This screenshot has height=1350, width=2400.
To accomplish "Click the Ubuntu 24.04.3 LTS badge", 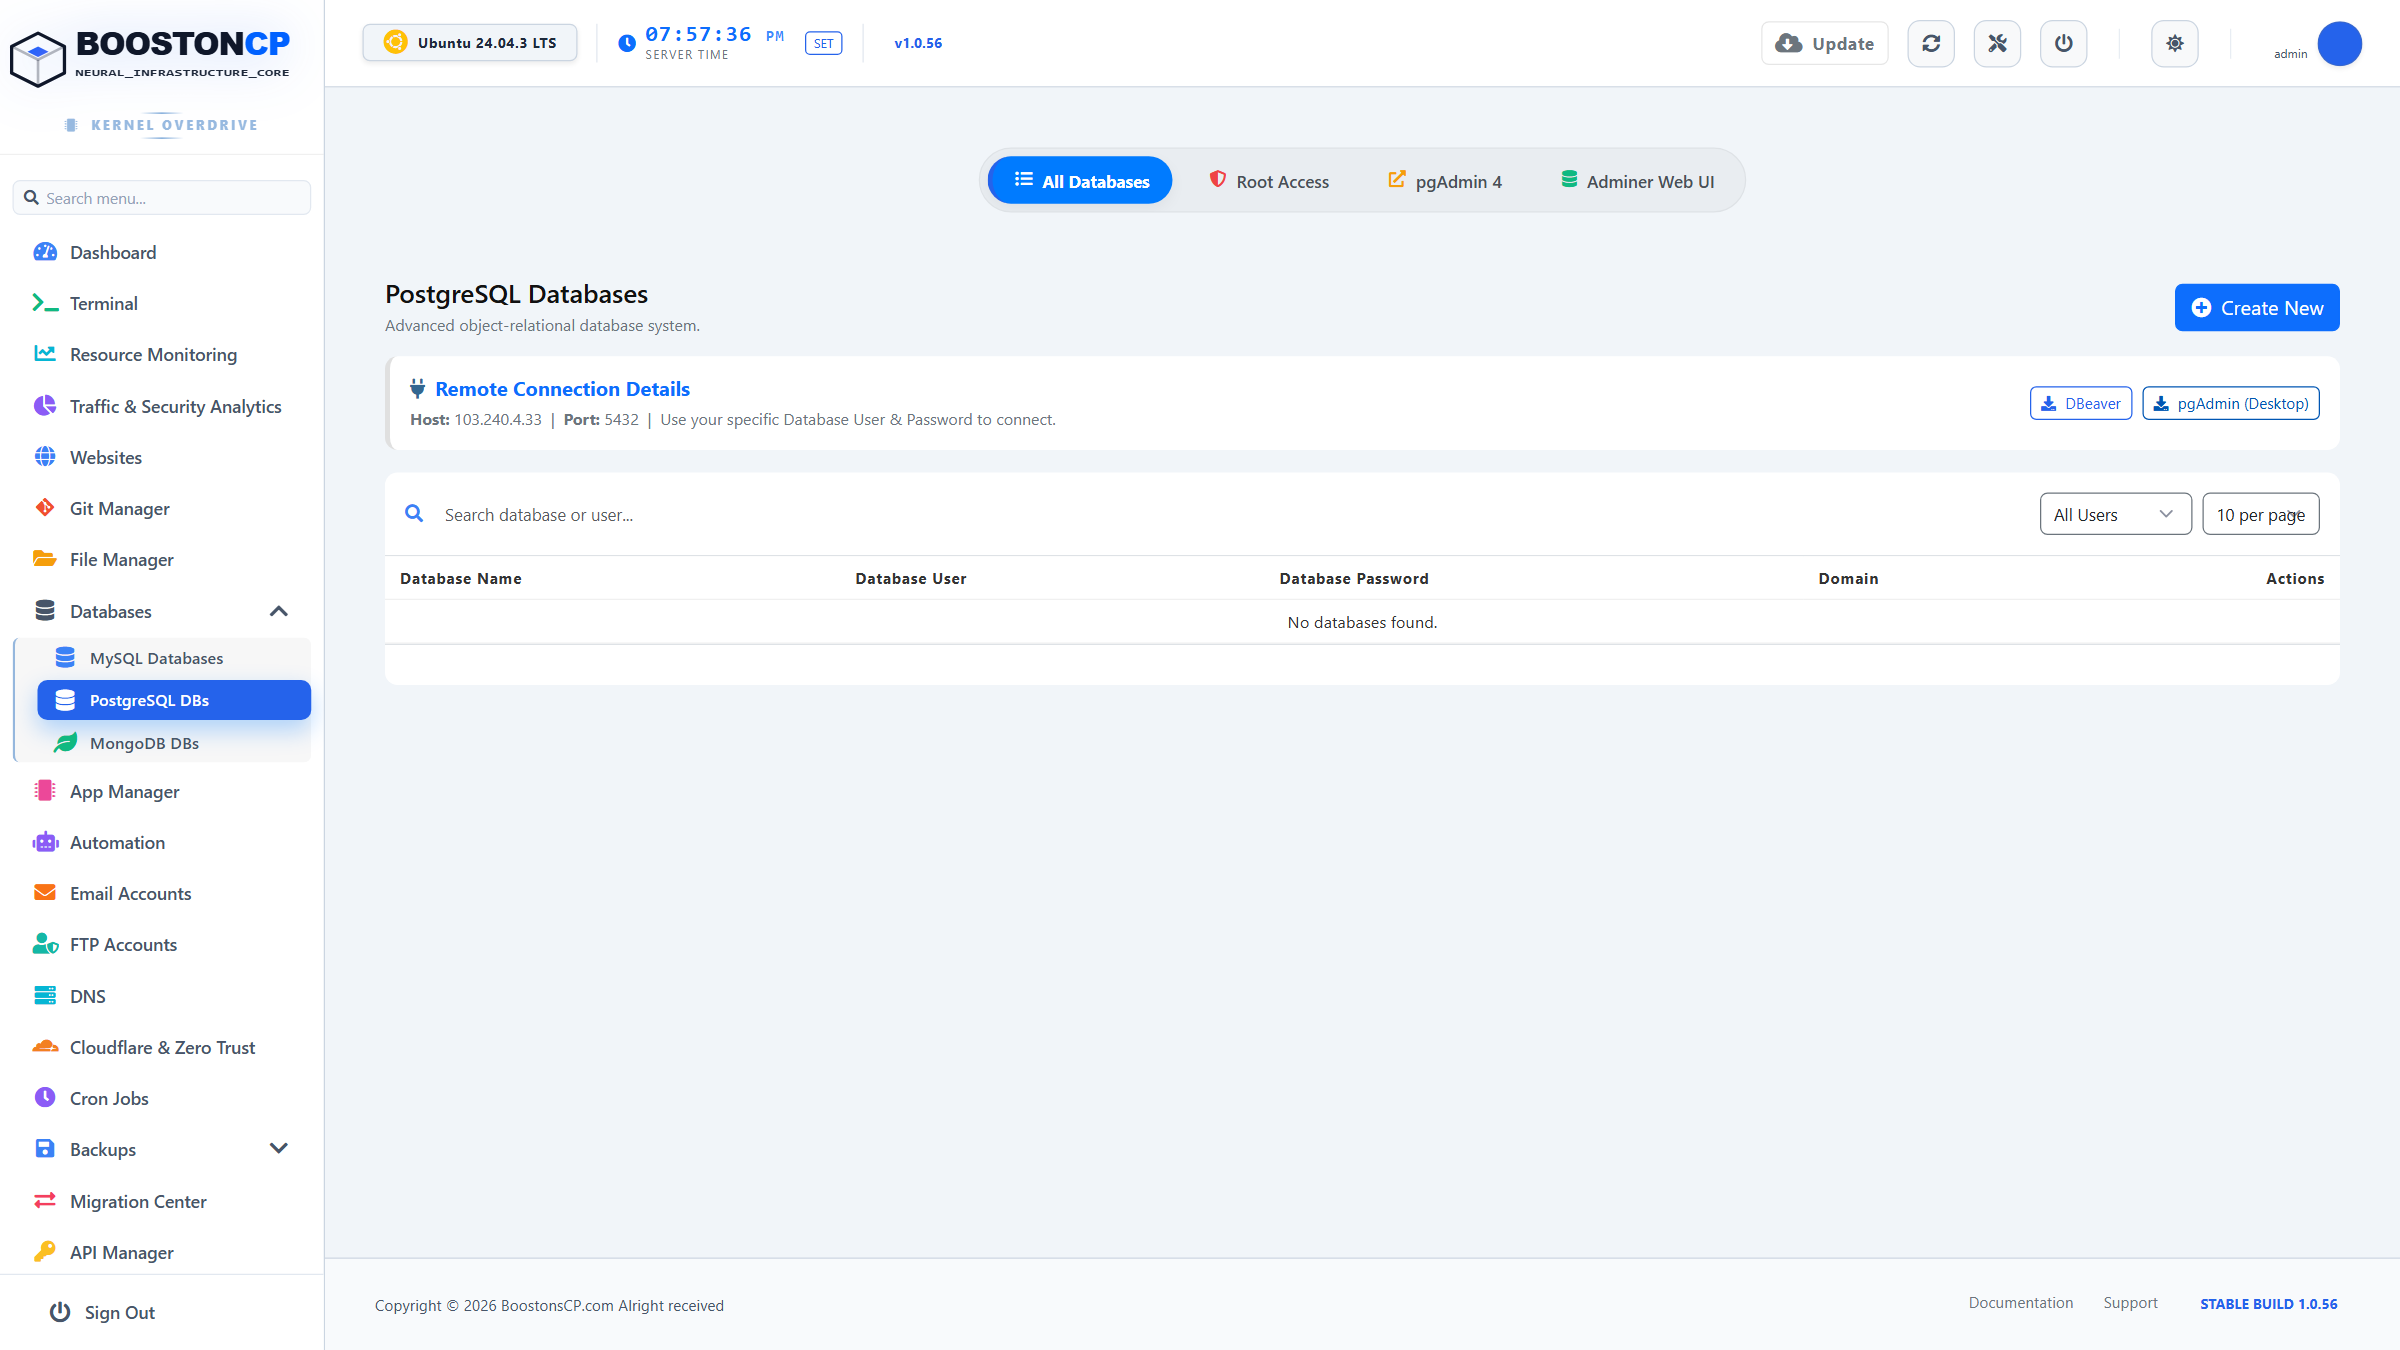I will [x=470, y=43].
